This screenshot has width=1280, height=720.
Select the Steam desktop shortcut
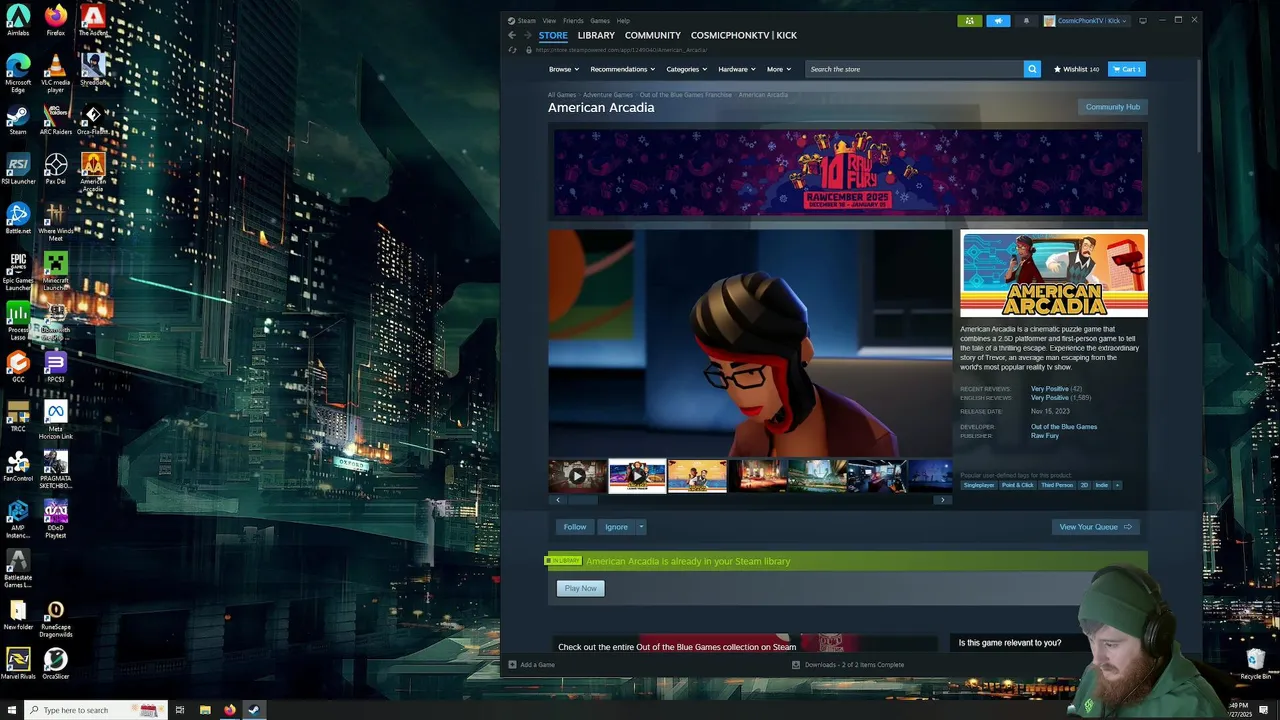pyautogui.click(x=18, y=120)
